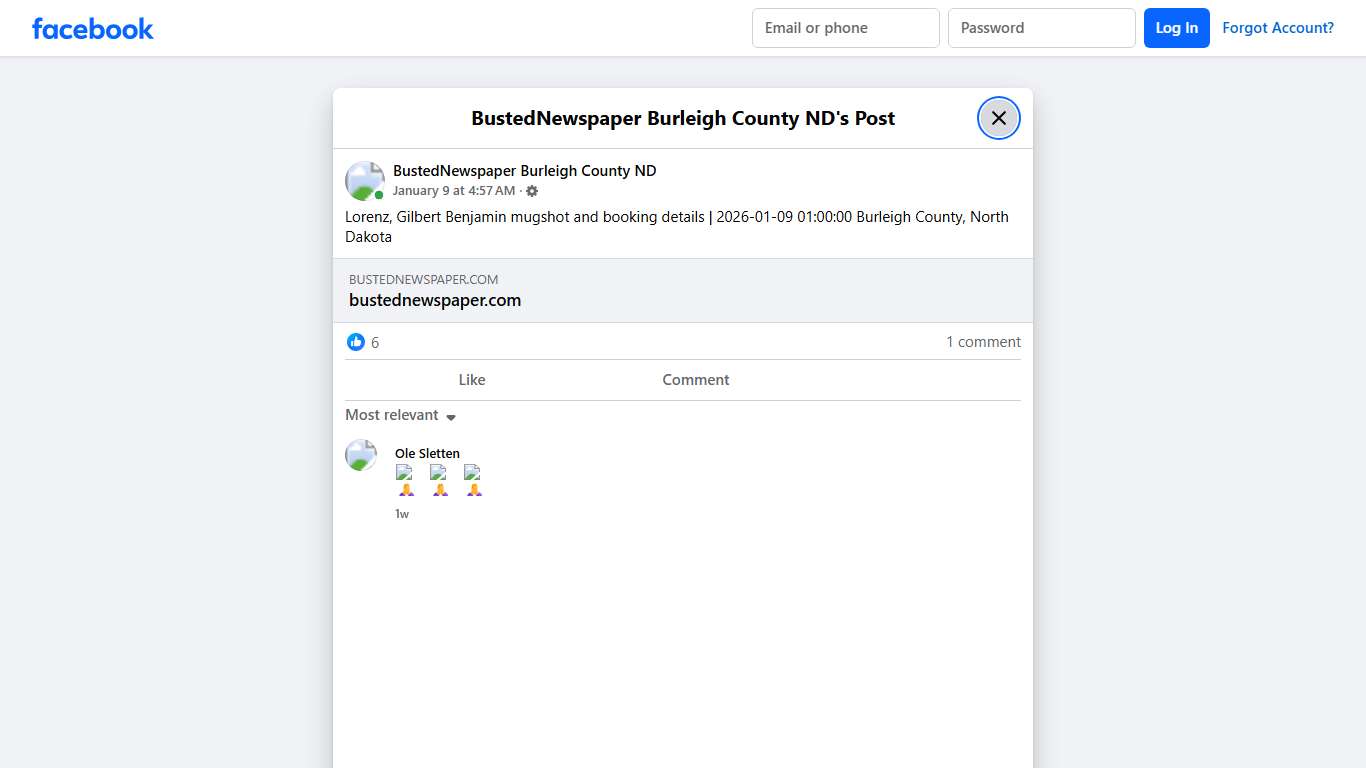
Task: Focus the Password field
Action: [1041, 28]
